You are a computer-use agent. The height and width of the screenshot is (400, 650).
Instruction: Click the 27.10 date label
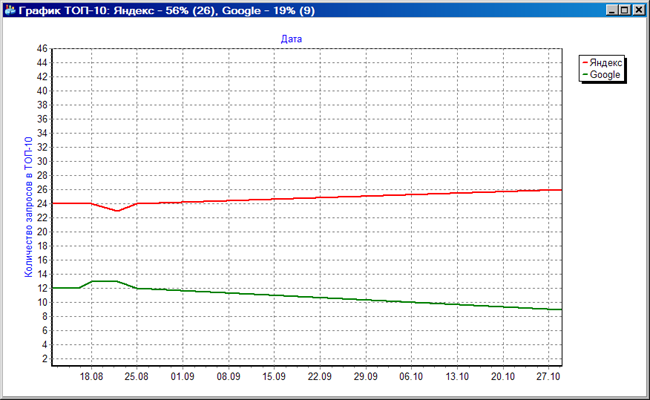click(548, 376)
